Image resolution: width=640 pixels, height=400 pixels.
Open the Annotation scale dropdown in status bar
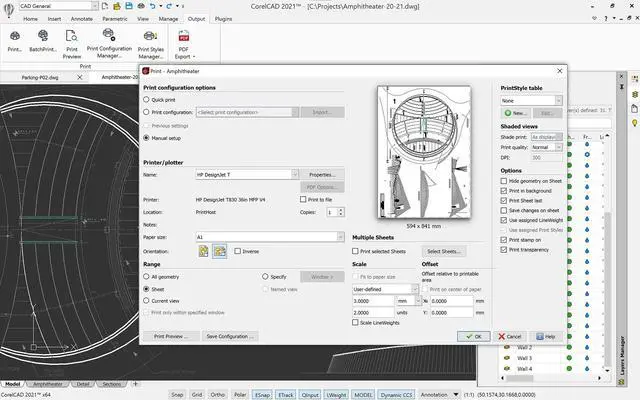(456, 395)
